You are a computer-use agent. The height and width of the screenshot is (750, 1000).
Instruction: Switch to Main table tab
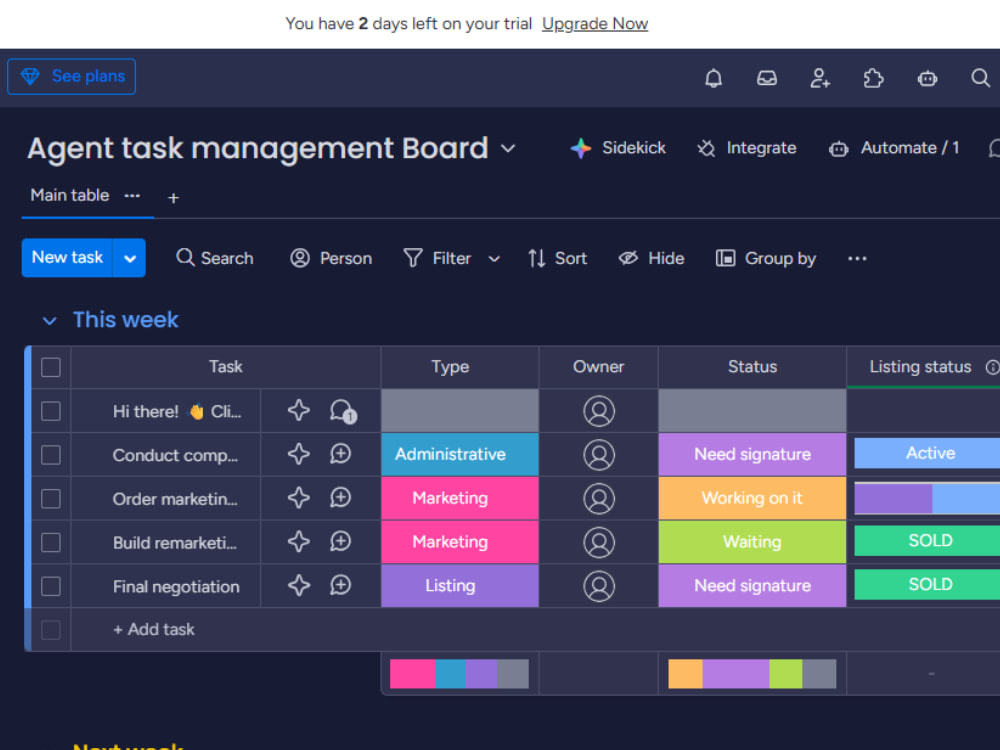(70, 195)
